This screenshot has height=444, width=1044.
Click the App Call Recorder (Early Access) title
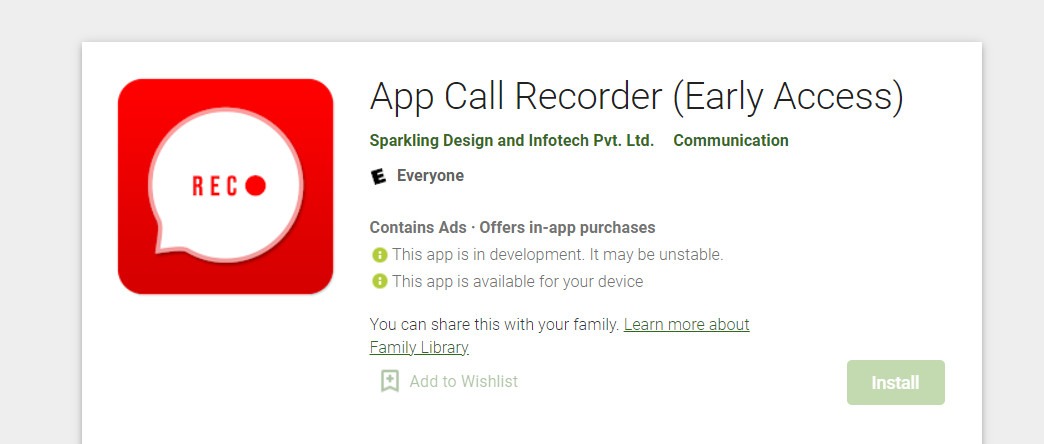click(637, 96)
